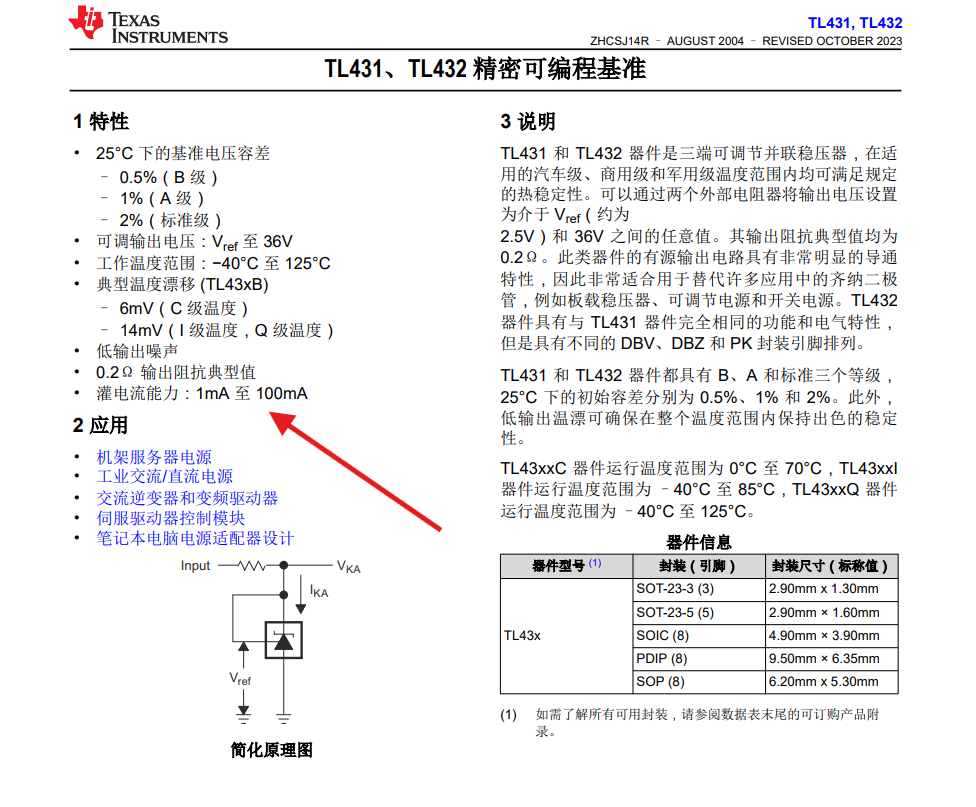The width and height of the screenshot is (976, 807).
Task: Select the text 2%（标准级）
Action: [x=170, y=220]
